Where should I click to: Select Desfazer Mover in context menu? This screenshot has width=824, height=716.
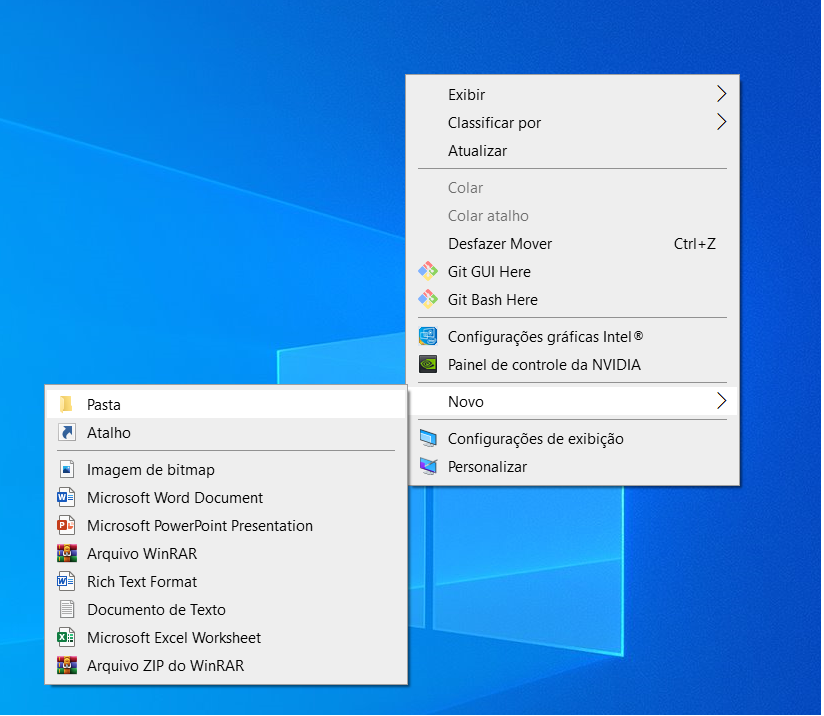click(572, 244)
